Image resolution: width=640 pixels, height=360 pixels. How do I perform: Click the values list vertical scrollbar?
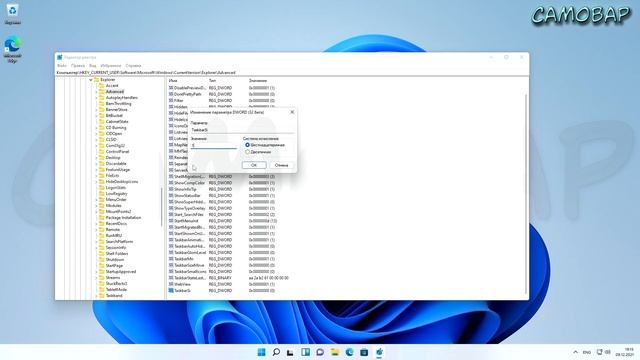[526, 194]
